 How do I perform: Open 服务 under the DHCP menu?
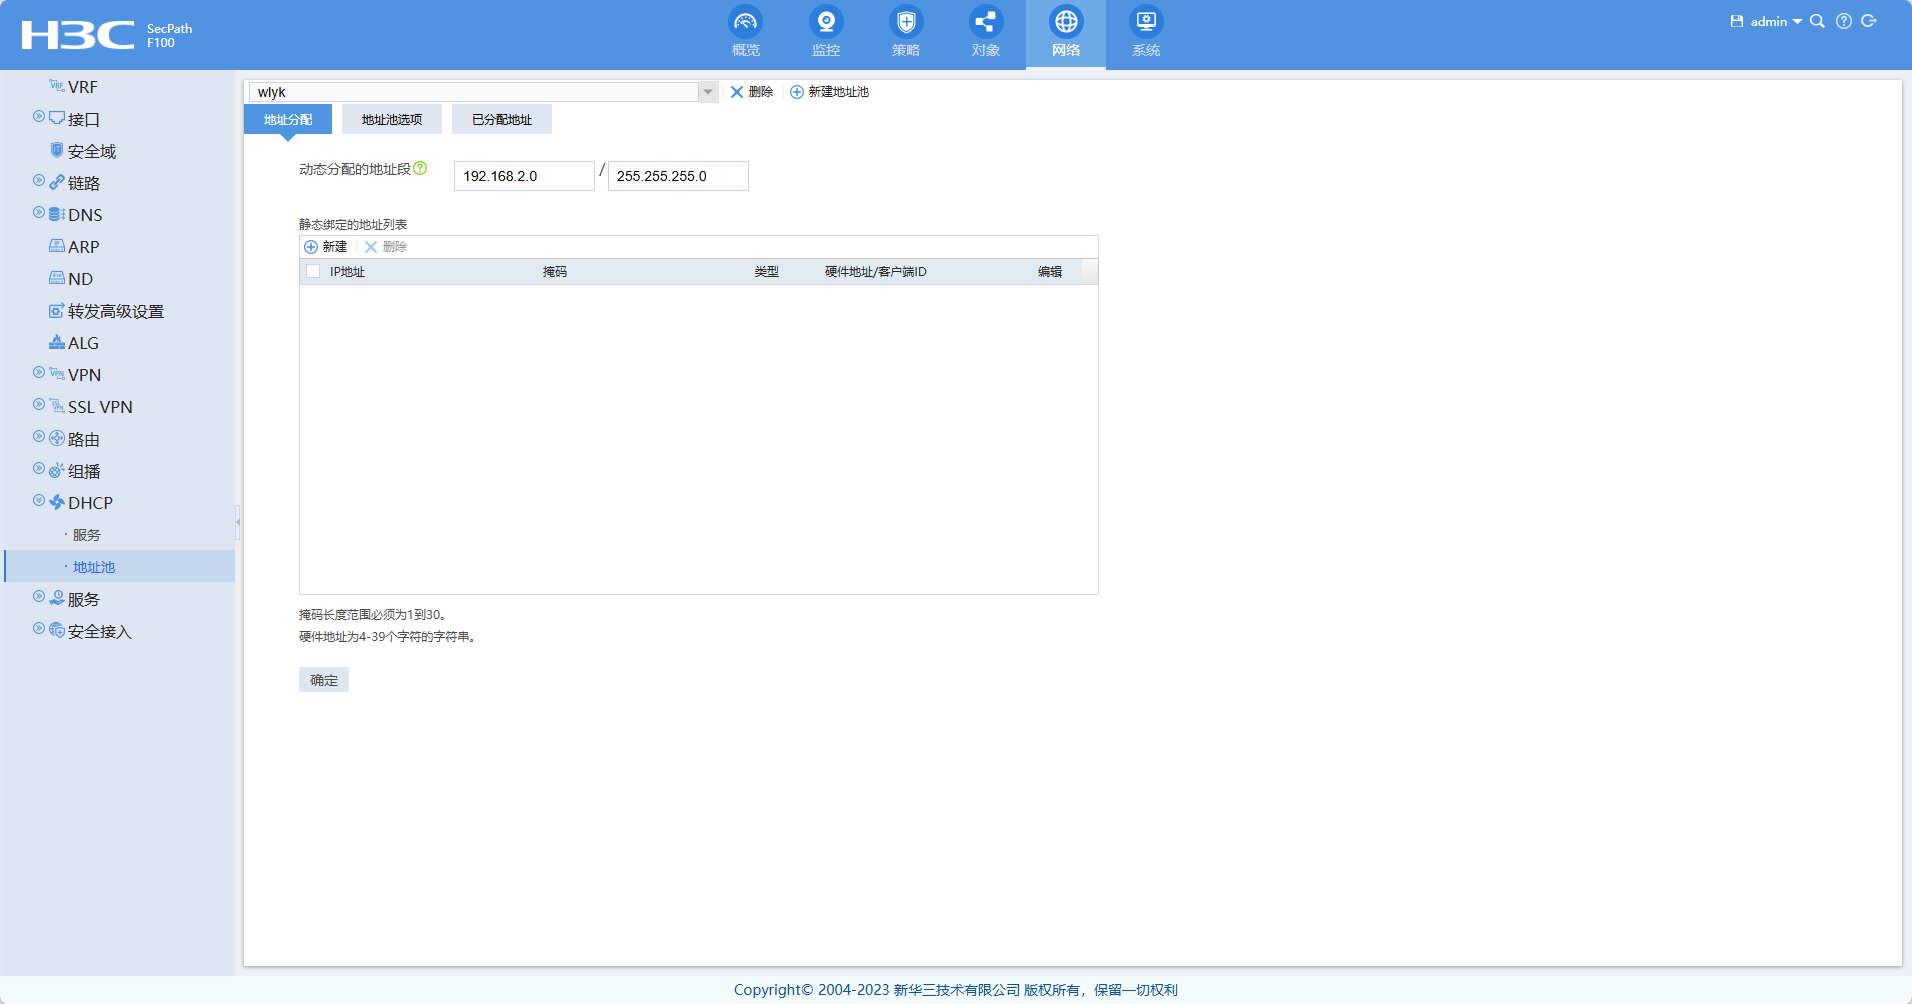pyautogui.click(x=87, y=535)
